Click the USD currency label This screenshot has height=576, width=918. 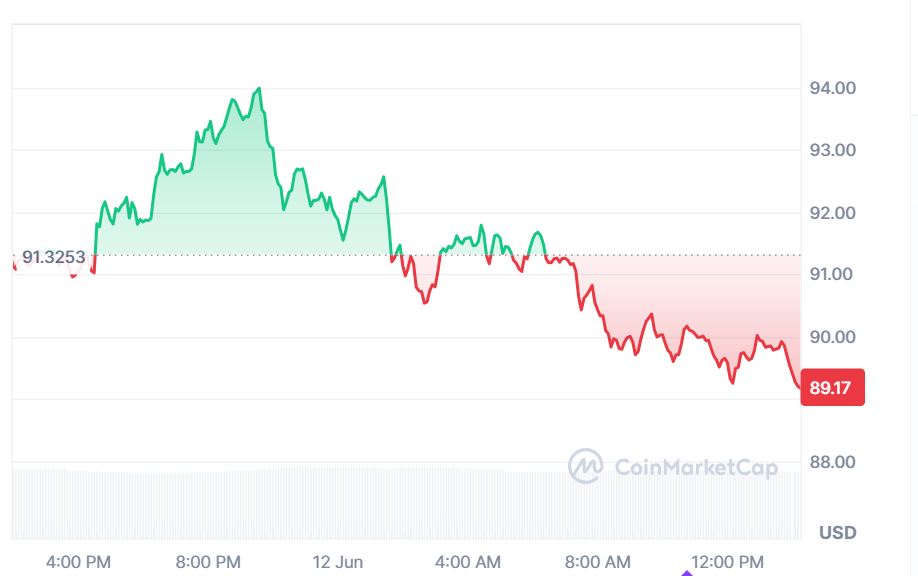[838, 533]
